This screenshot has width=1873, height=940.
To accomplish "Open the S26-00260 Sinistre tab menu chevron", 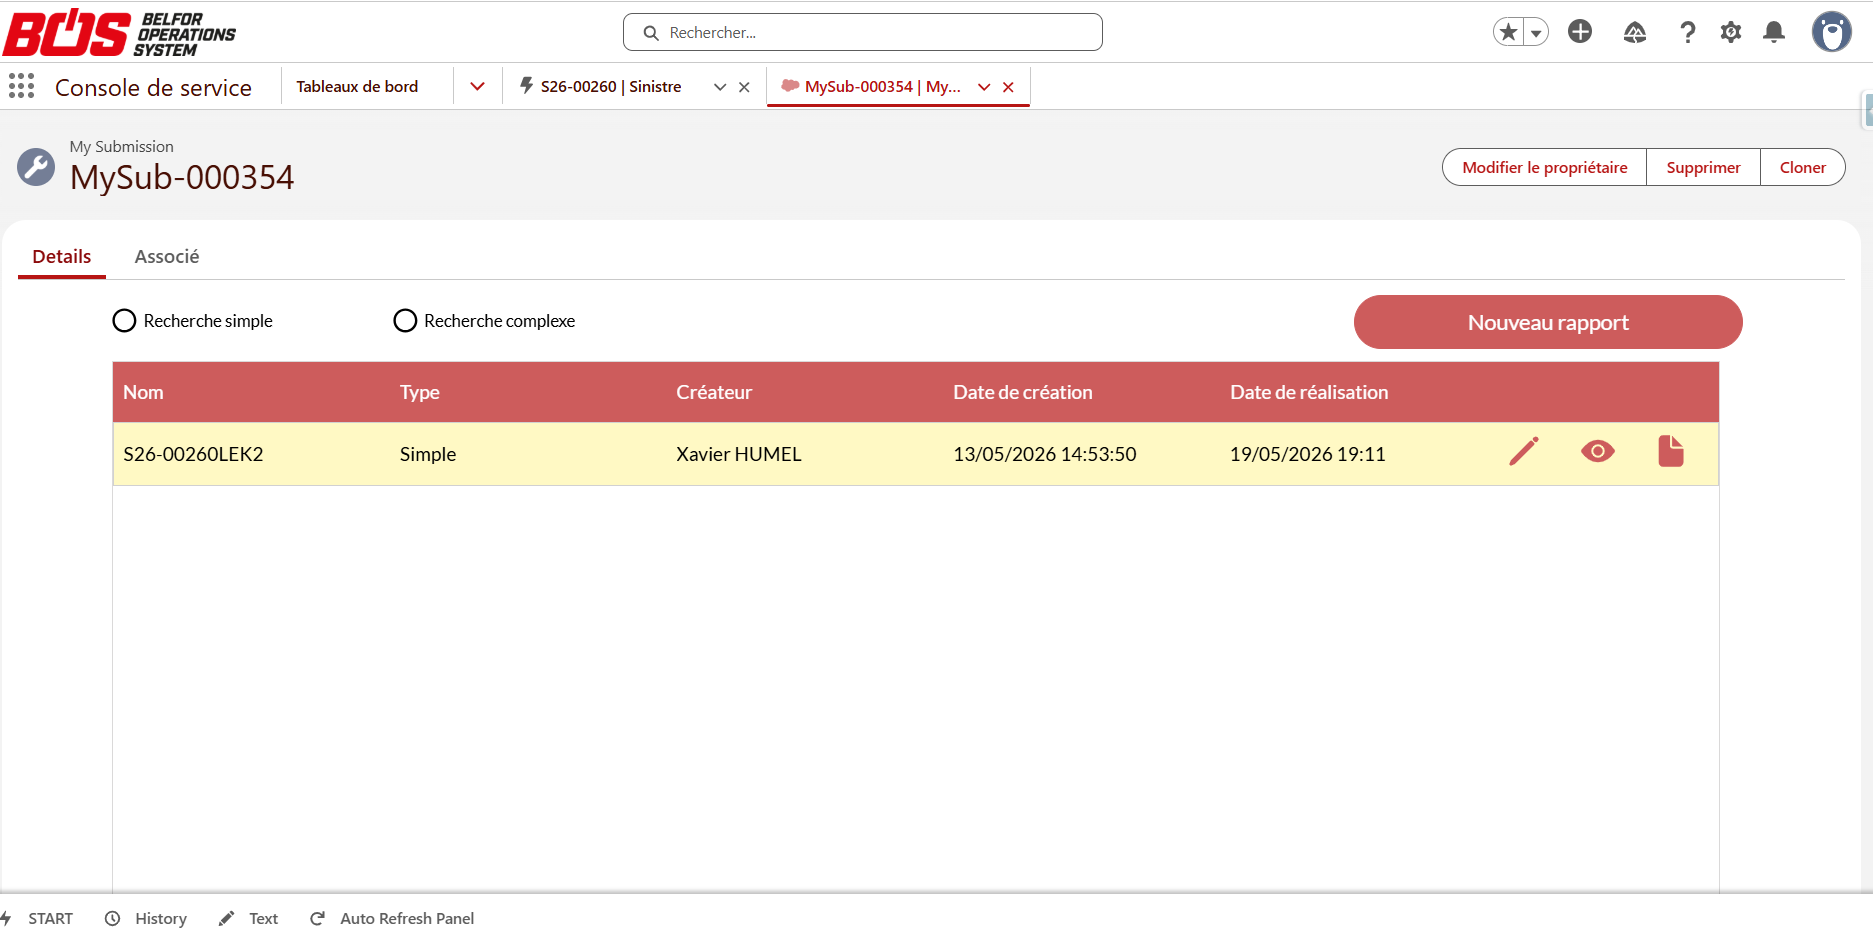I will pyautogui.click(x=720, y=87).
